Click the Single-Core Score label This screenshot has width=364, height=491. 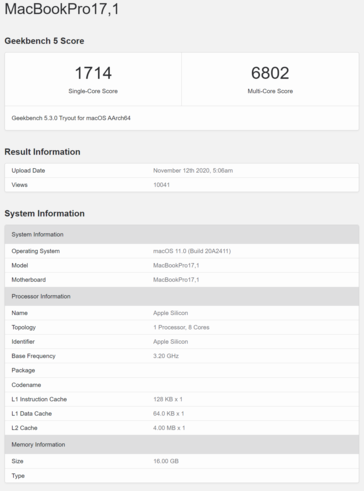pyautogui.click(x=93, y=91)
